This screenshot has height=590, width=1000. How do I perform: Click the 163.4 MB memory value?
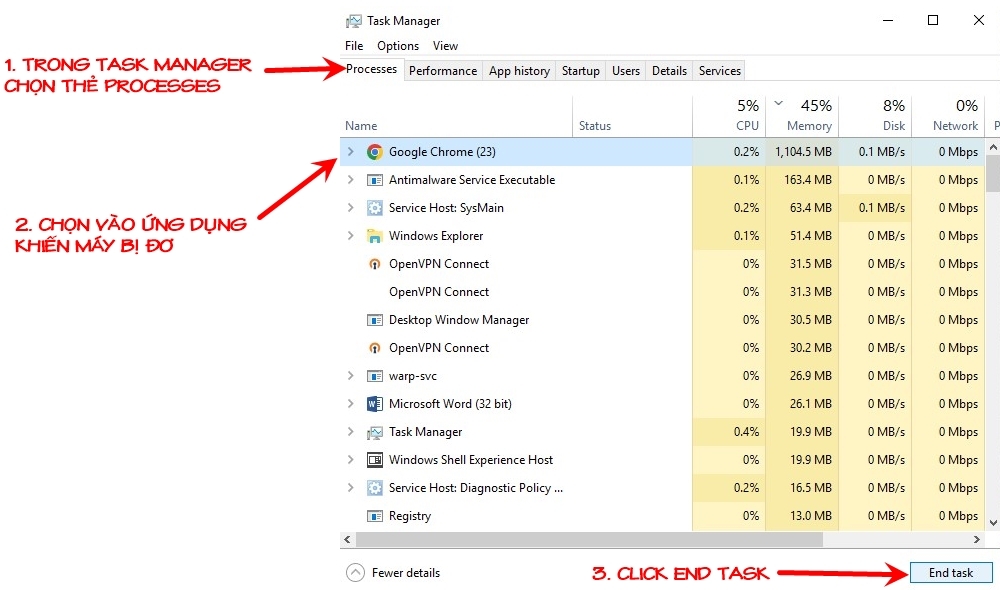pos(807,180)
